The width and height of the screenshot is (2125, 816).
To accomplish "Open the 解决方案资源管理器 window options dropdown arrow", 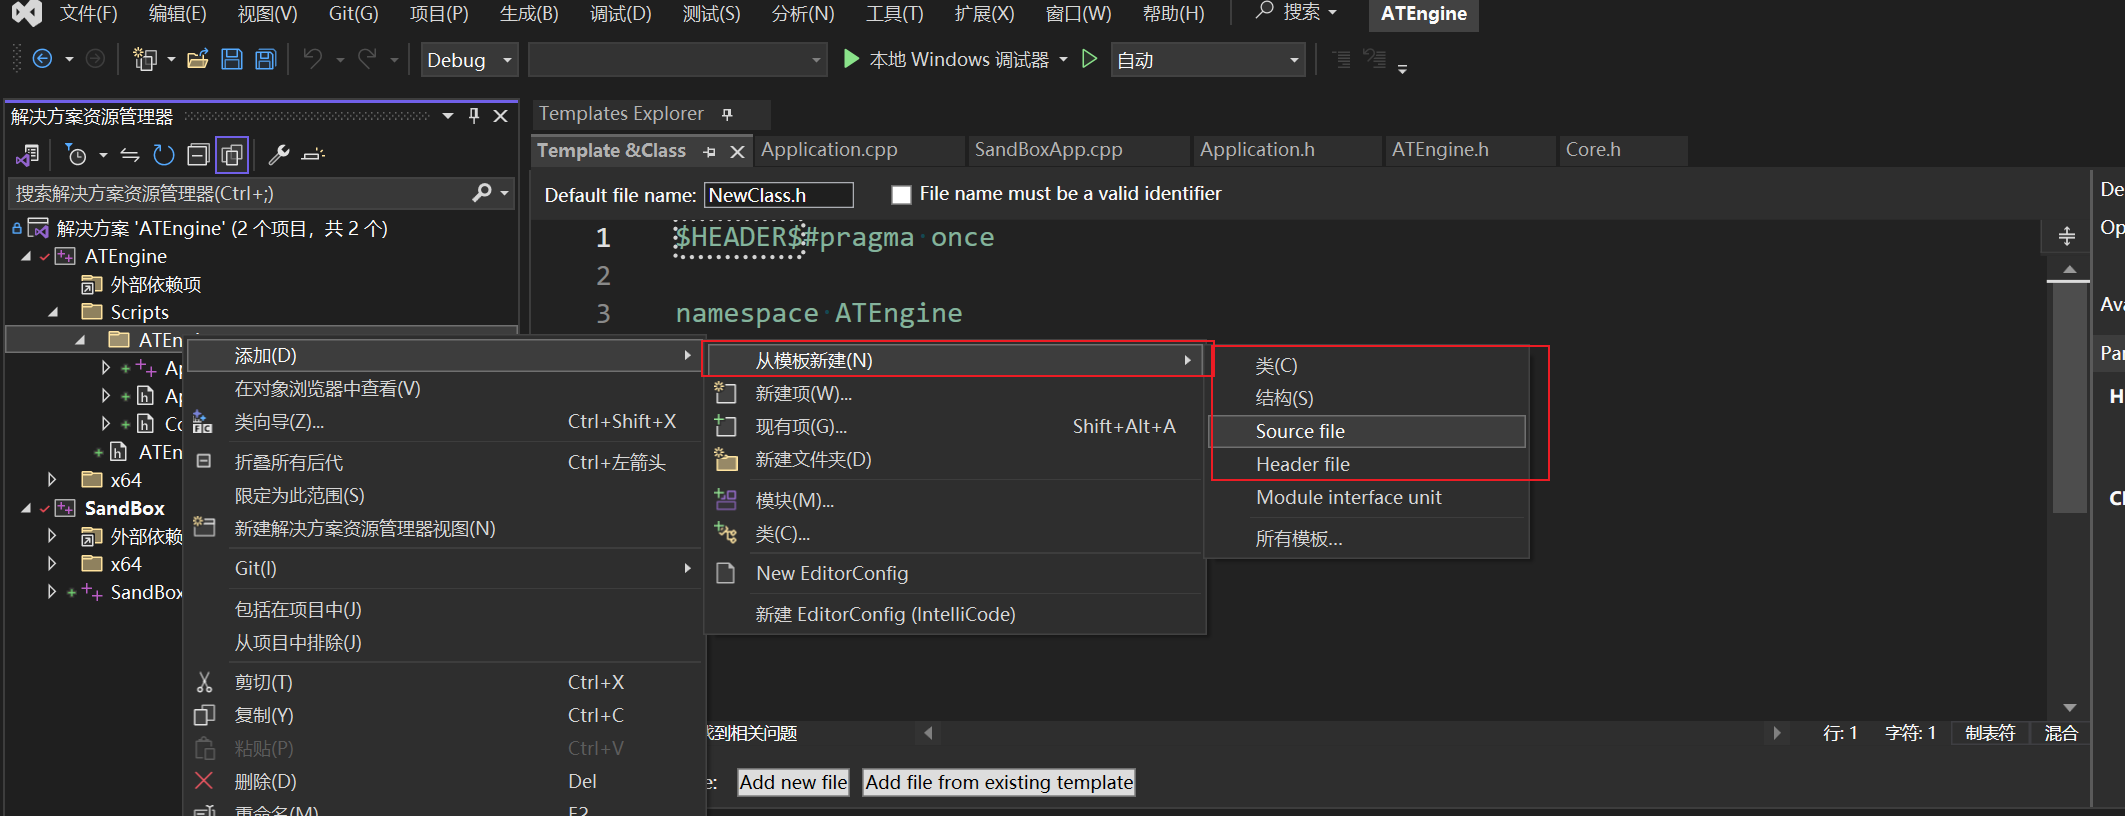I will pos(448,116).
